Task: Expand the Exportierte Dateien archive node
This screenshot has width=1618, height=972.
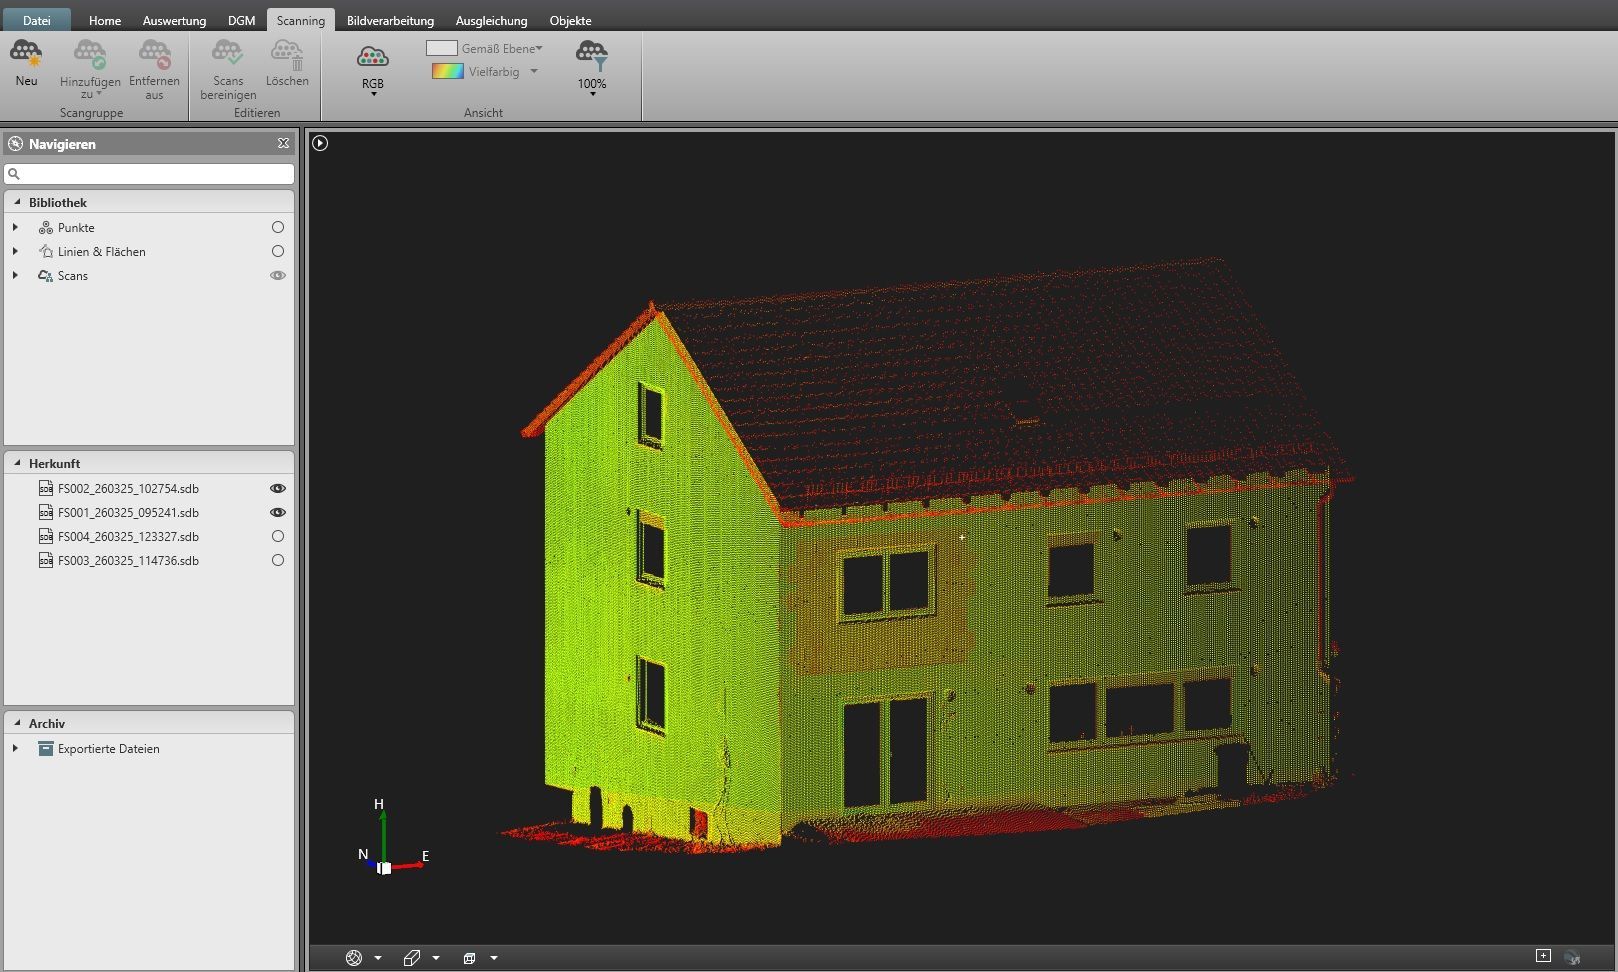Action: point(15,749)
